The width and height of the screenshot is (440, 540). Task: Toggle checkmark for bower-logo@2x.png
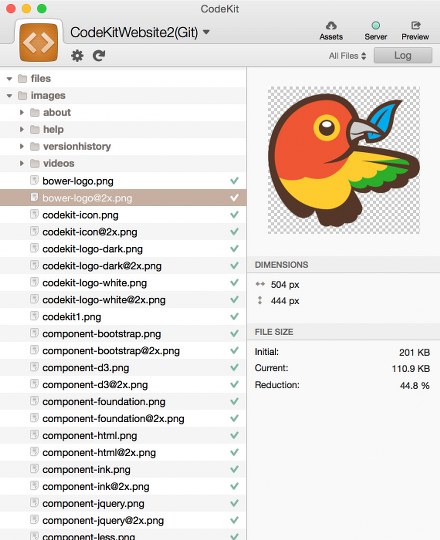coord(234,198)
